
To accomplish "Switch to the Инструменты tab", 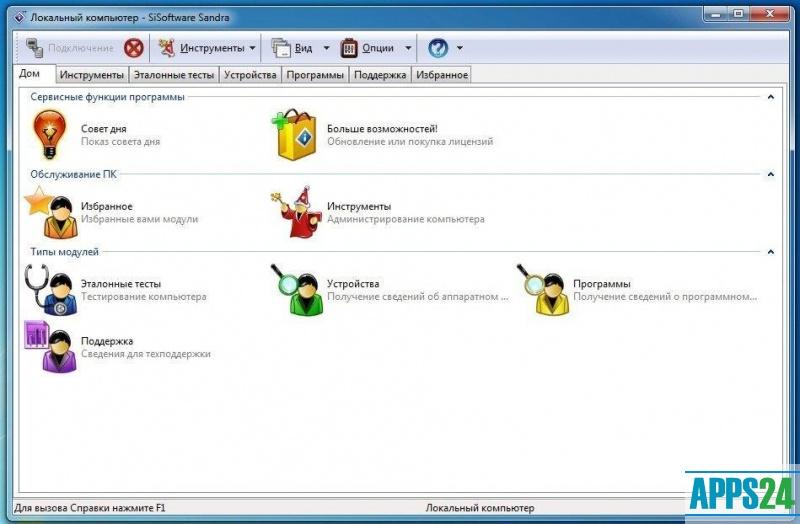I will (x=92, y=75).
